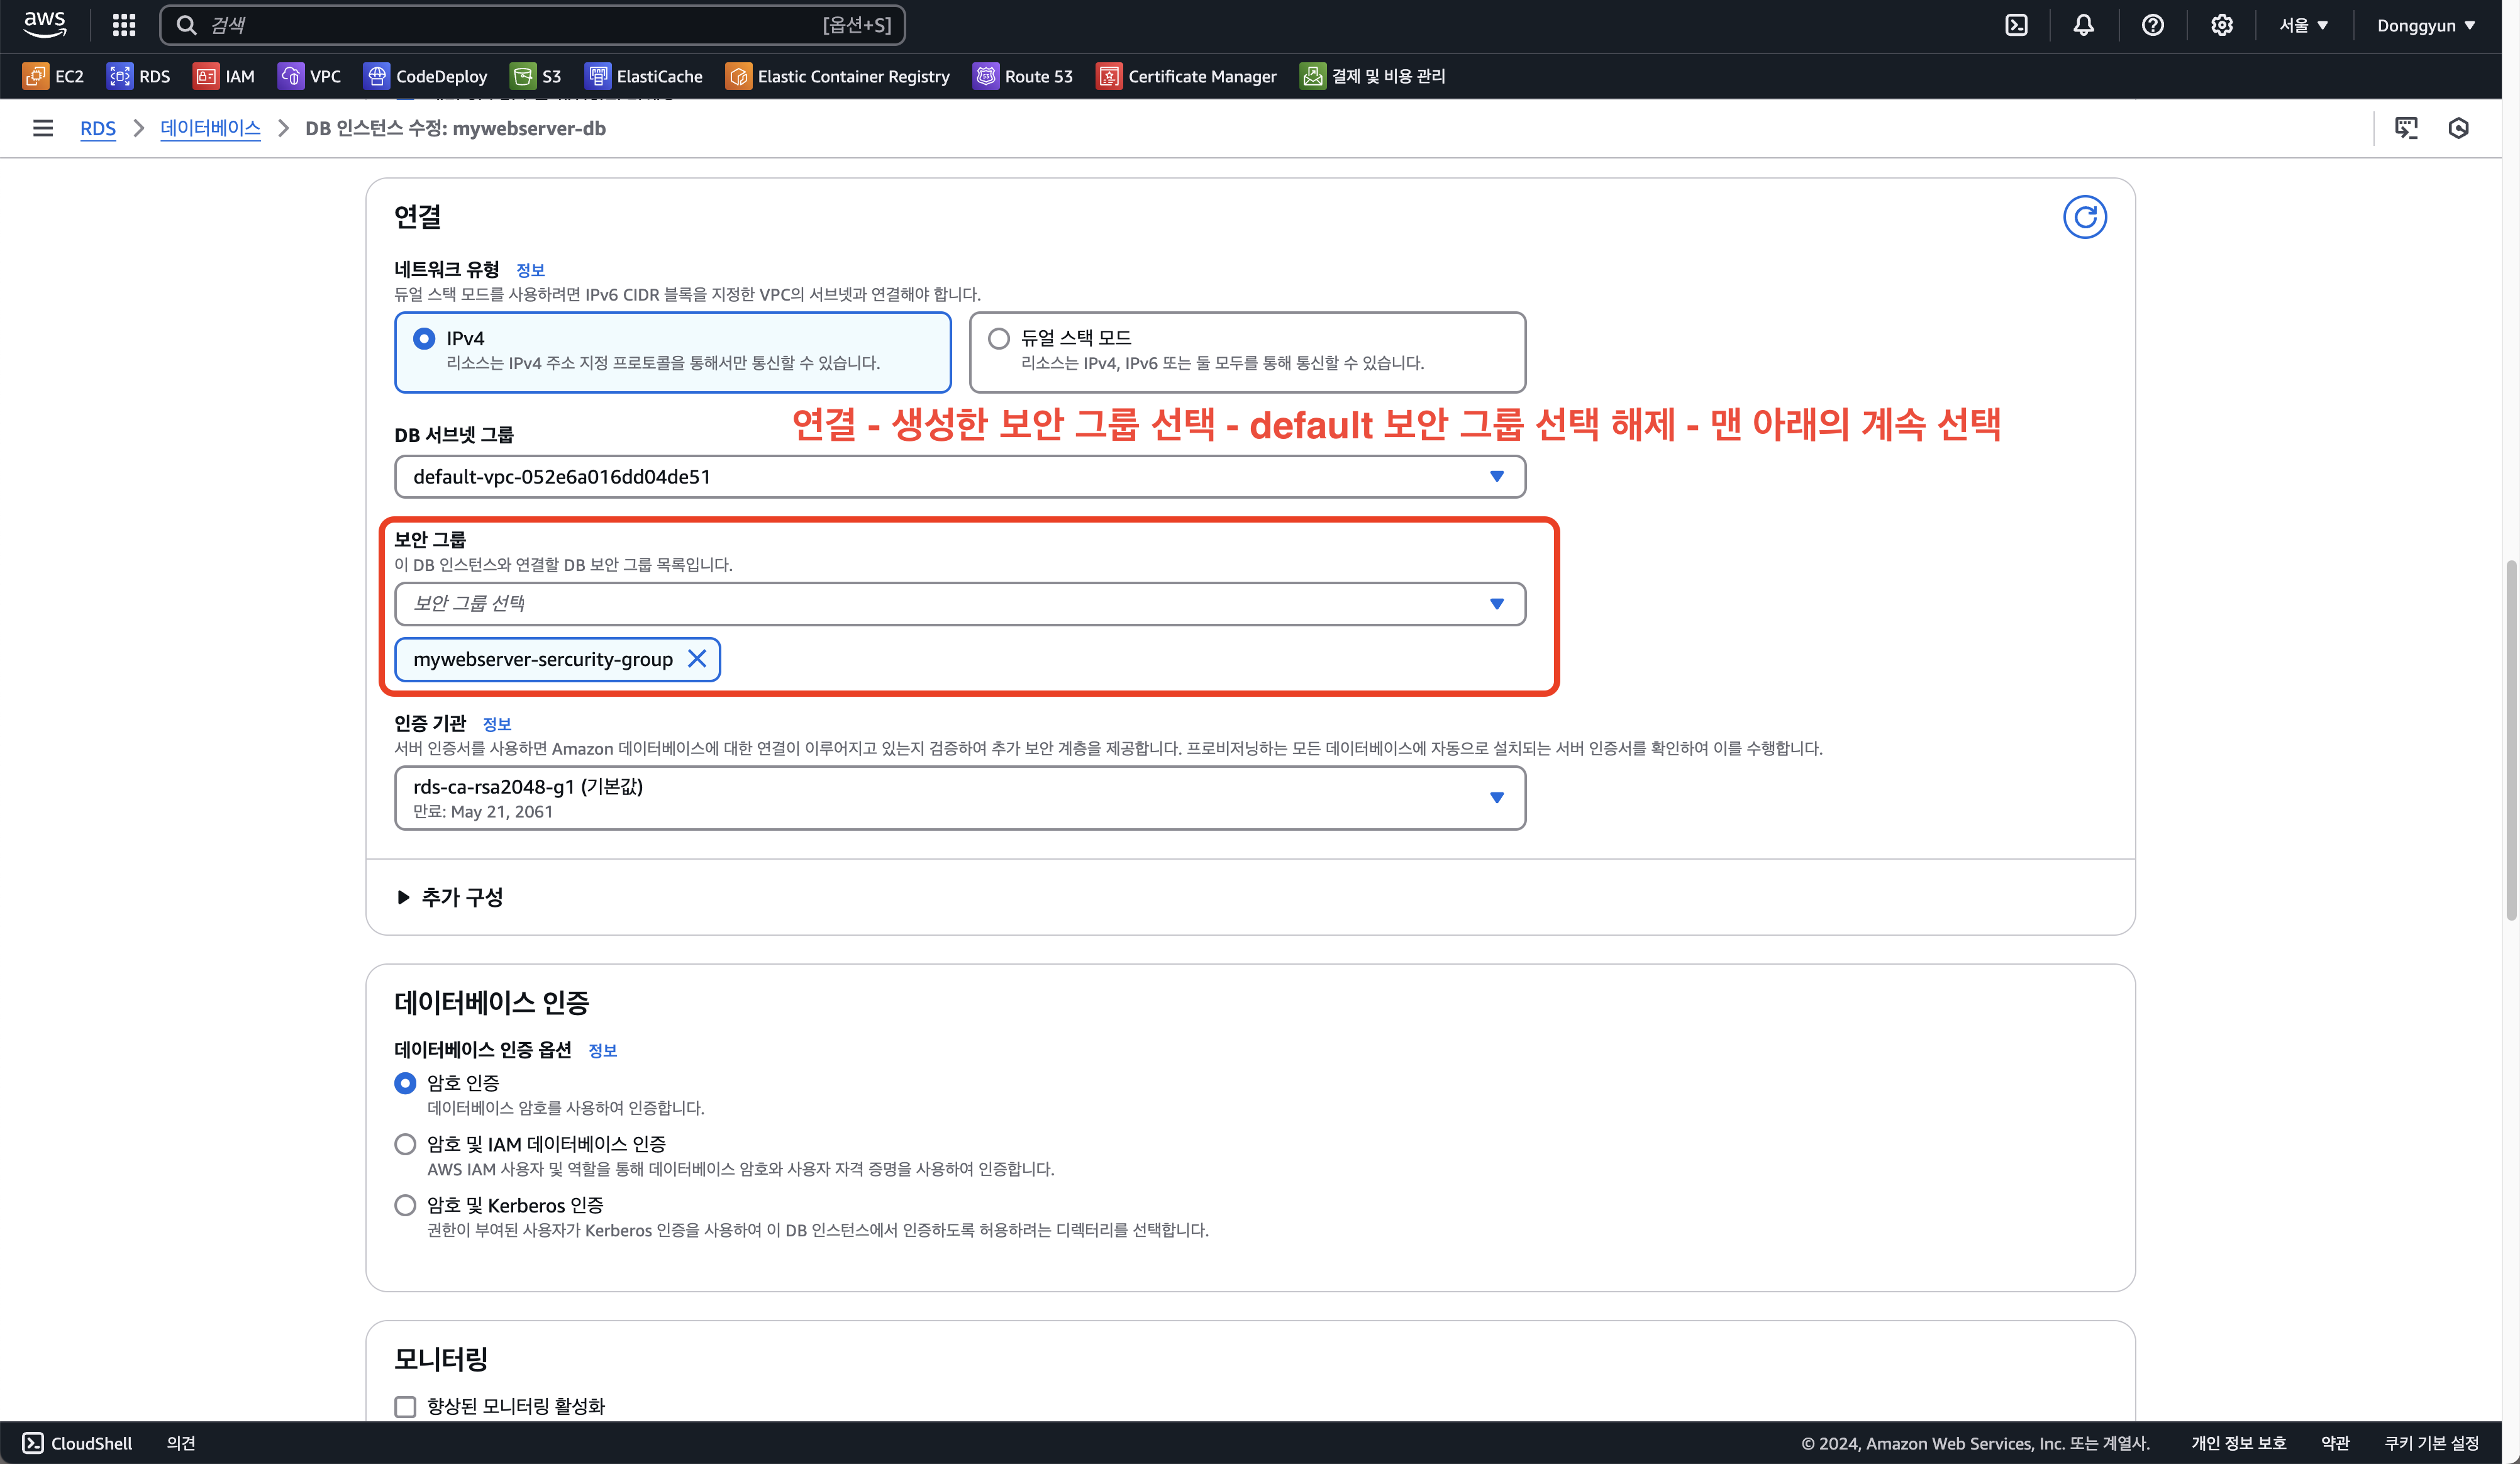Toggle the side navigation hamburger menu
The height and width of the screenshot is (1464, 2520).
pos(43,128)
